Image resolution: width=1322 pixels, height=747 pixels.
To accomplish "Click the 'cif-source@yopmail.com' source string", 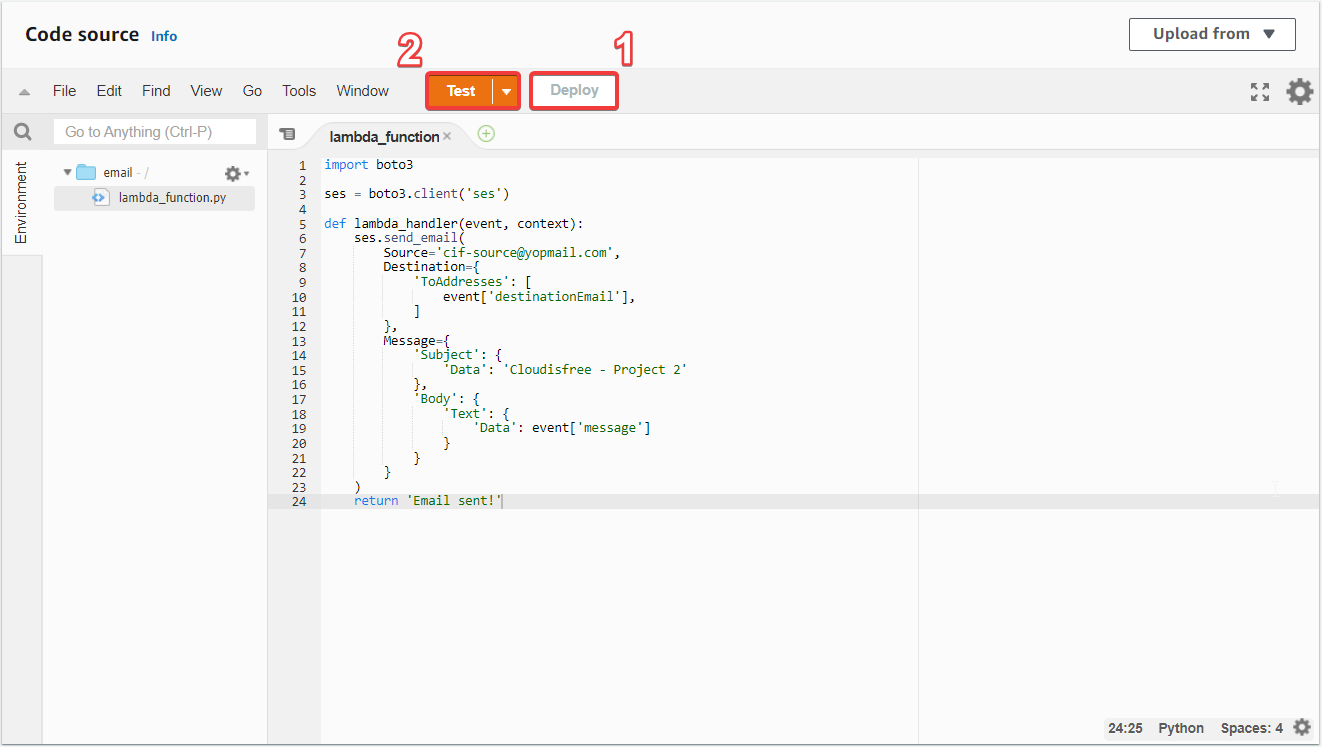I will click(x=525, y=253).
